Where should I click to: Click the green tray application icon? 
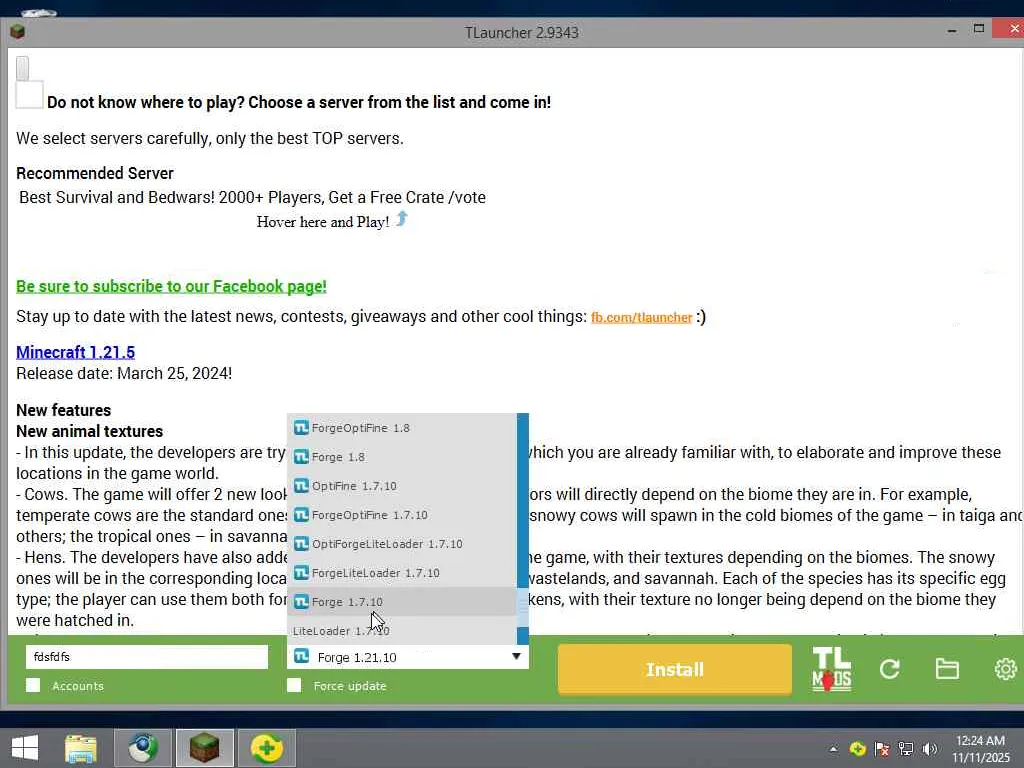(857, 749)
